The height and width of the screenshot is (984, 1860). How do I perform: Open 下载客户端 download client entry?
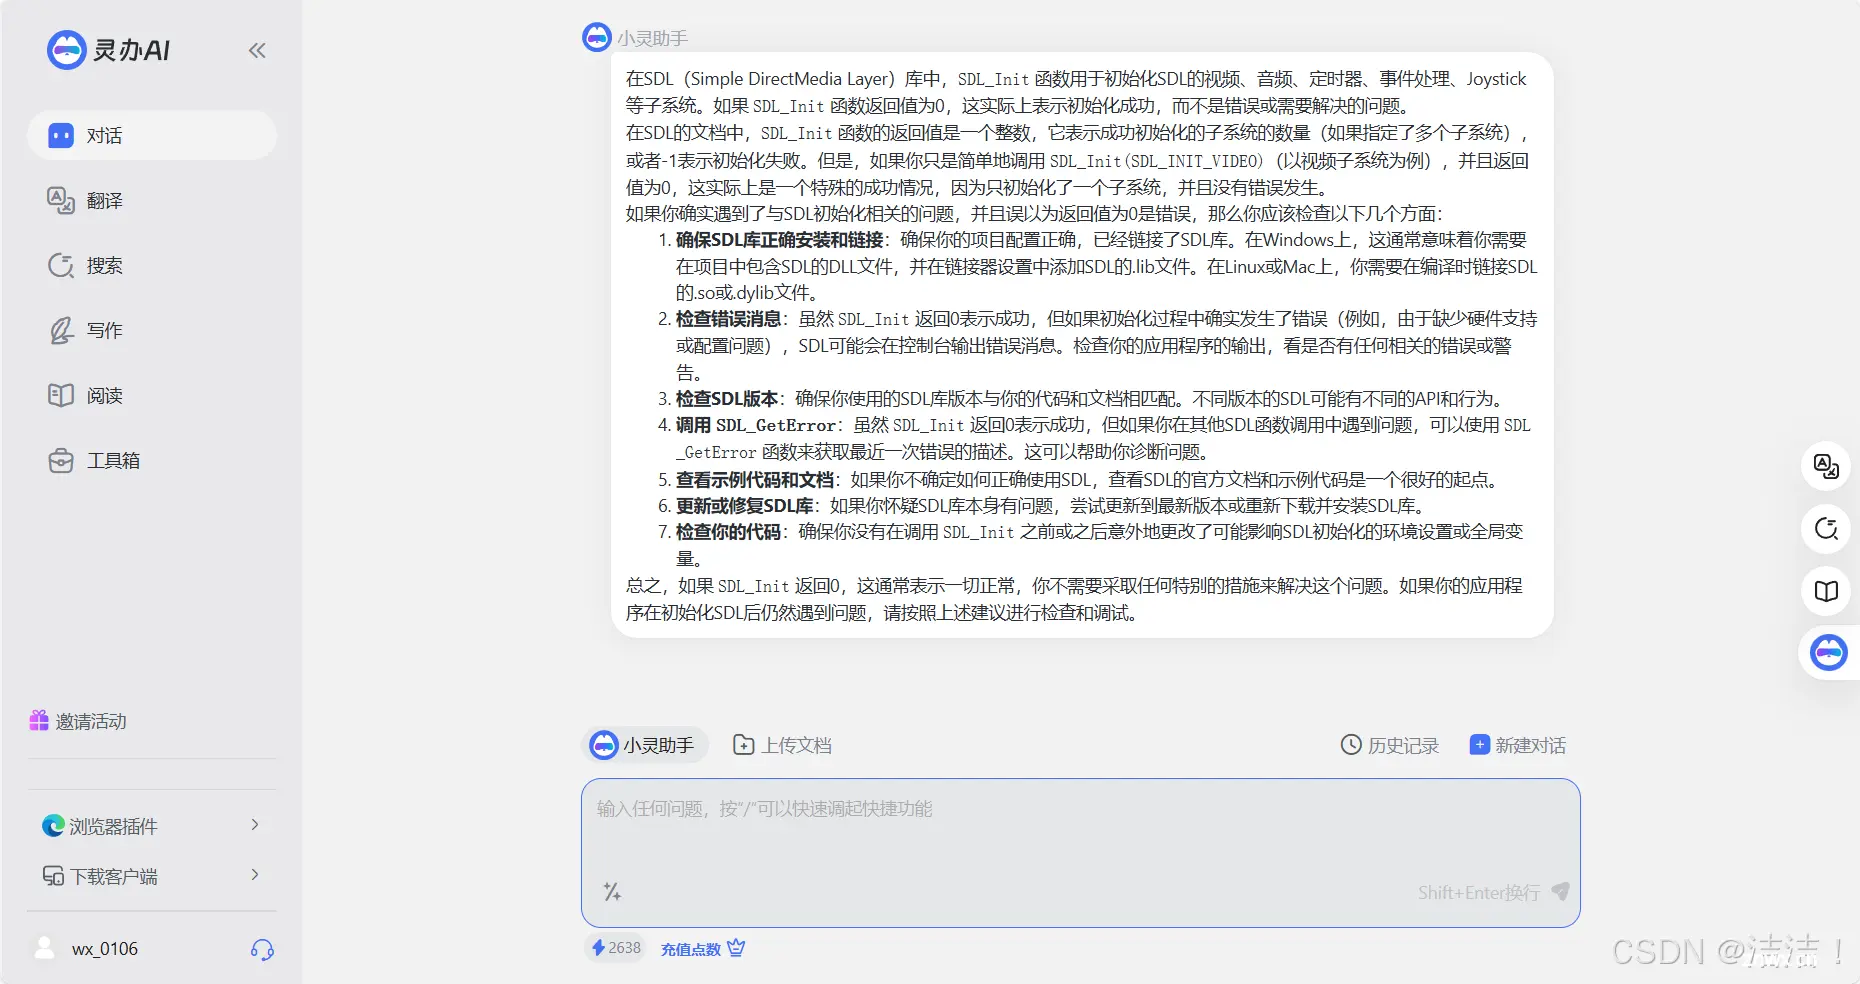tap(152, 875)
